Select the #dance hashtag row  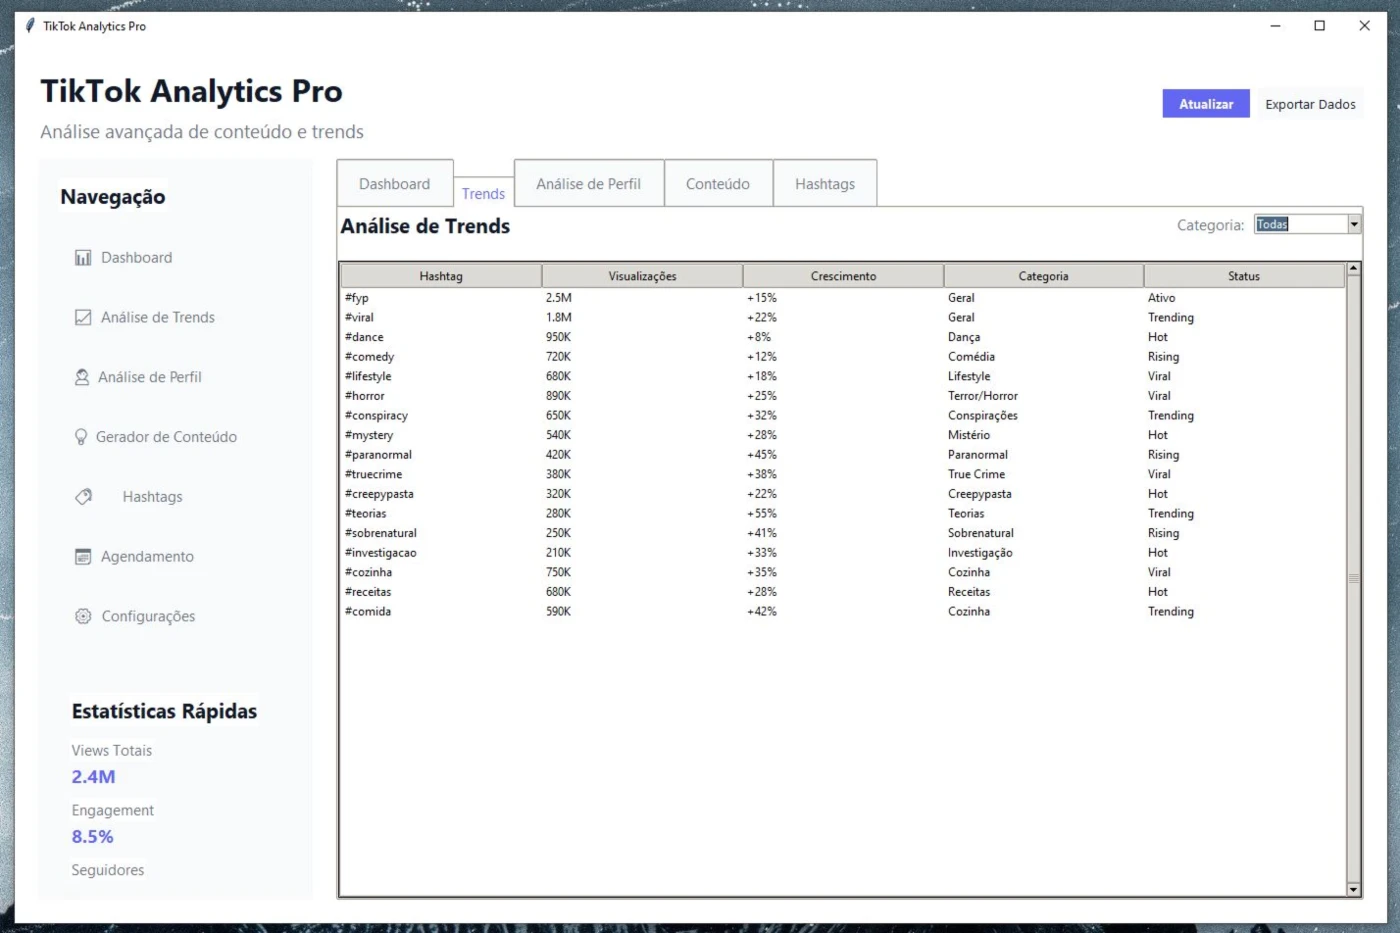coord(842,337)
